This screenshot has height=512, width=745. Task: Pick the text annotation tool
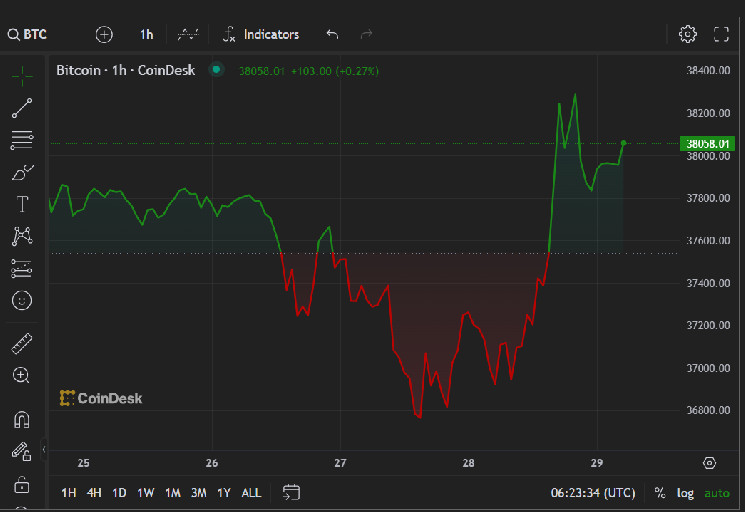tap(22, 204)
